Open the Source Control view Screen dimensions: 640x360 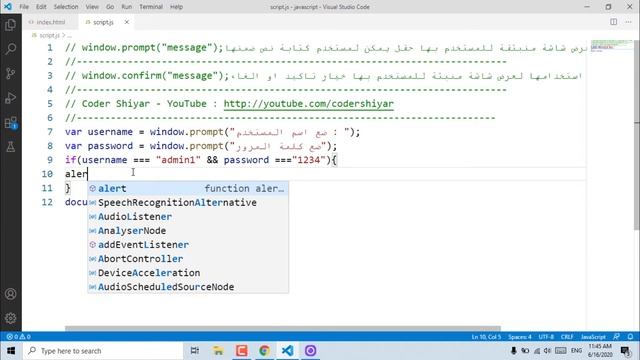click(x=11, y=73)
